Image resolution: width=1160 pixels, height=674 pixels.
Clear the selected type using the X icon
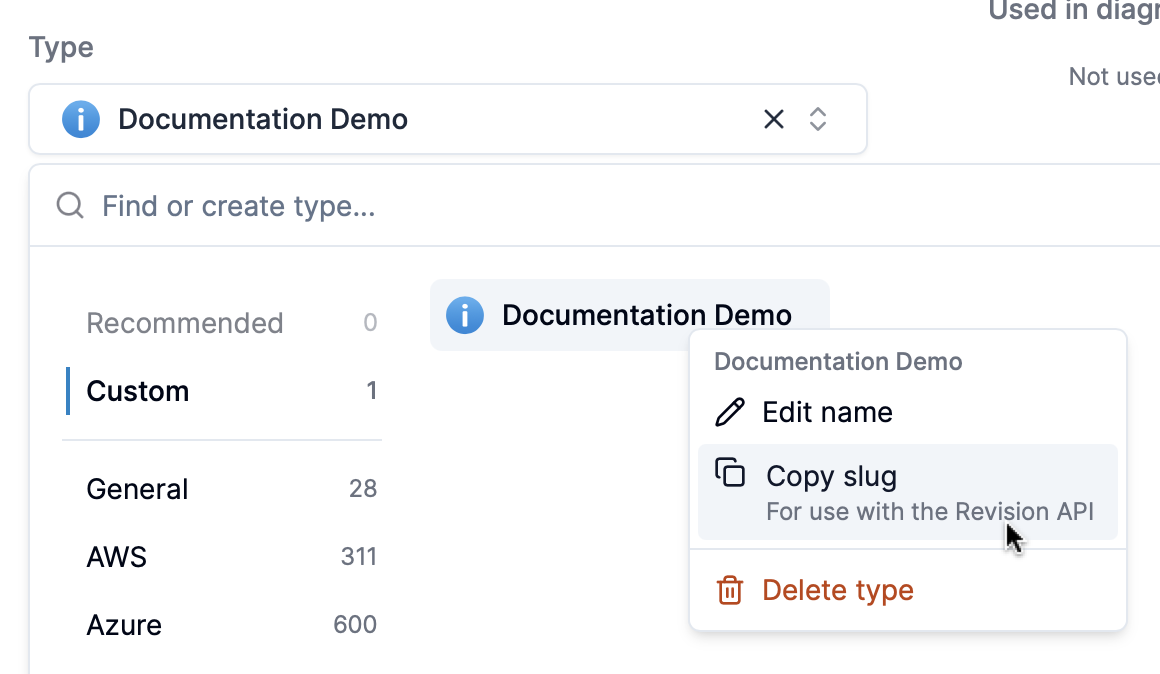coord(774,119)
